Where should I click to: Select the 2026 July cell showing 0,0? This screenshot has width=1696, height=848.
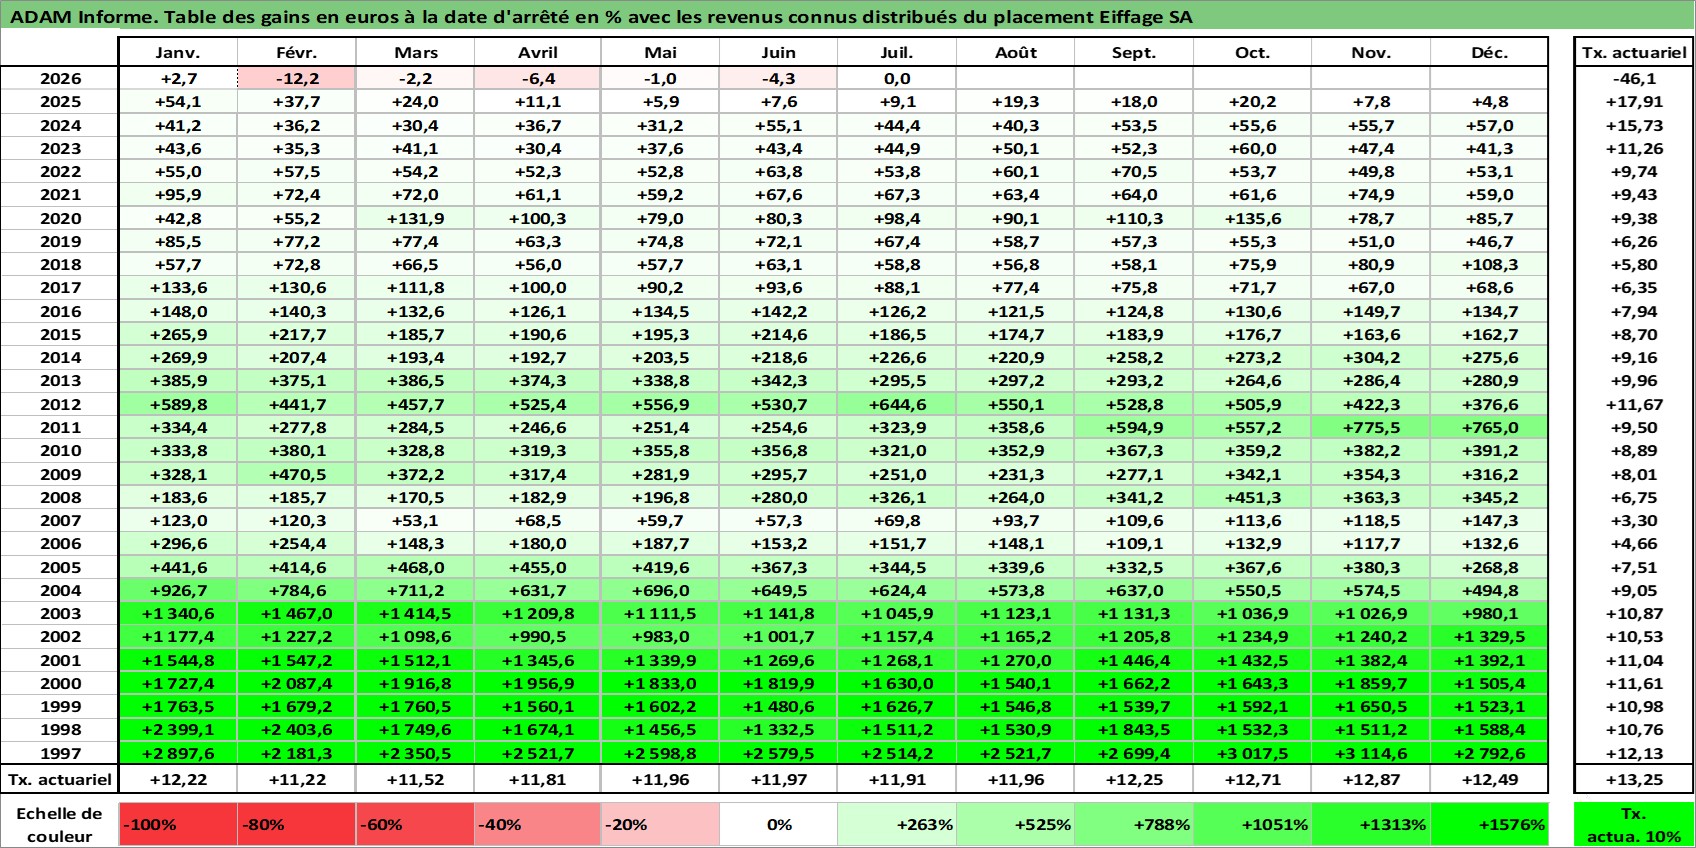897,78
